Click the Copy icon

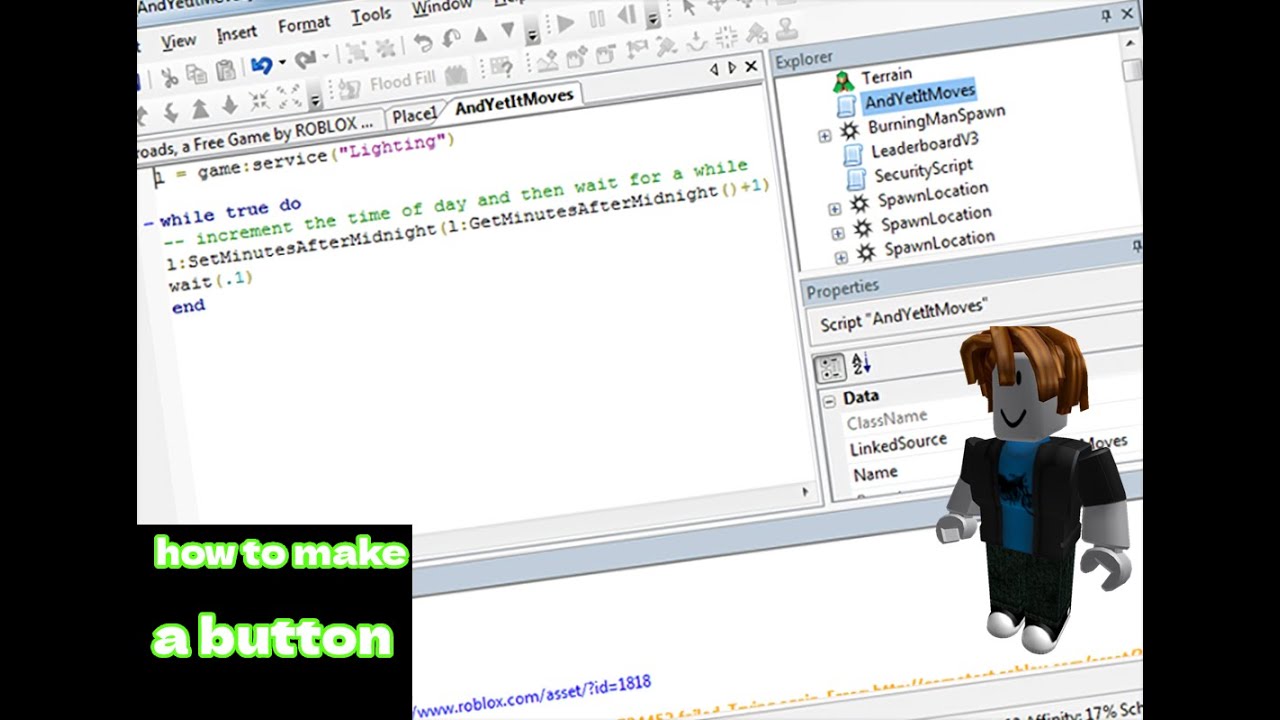coord(196,73)
